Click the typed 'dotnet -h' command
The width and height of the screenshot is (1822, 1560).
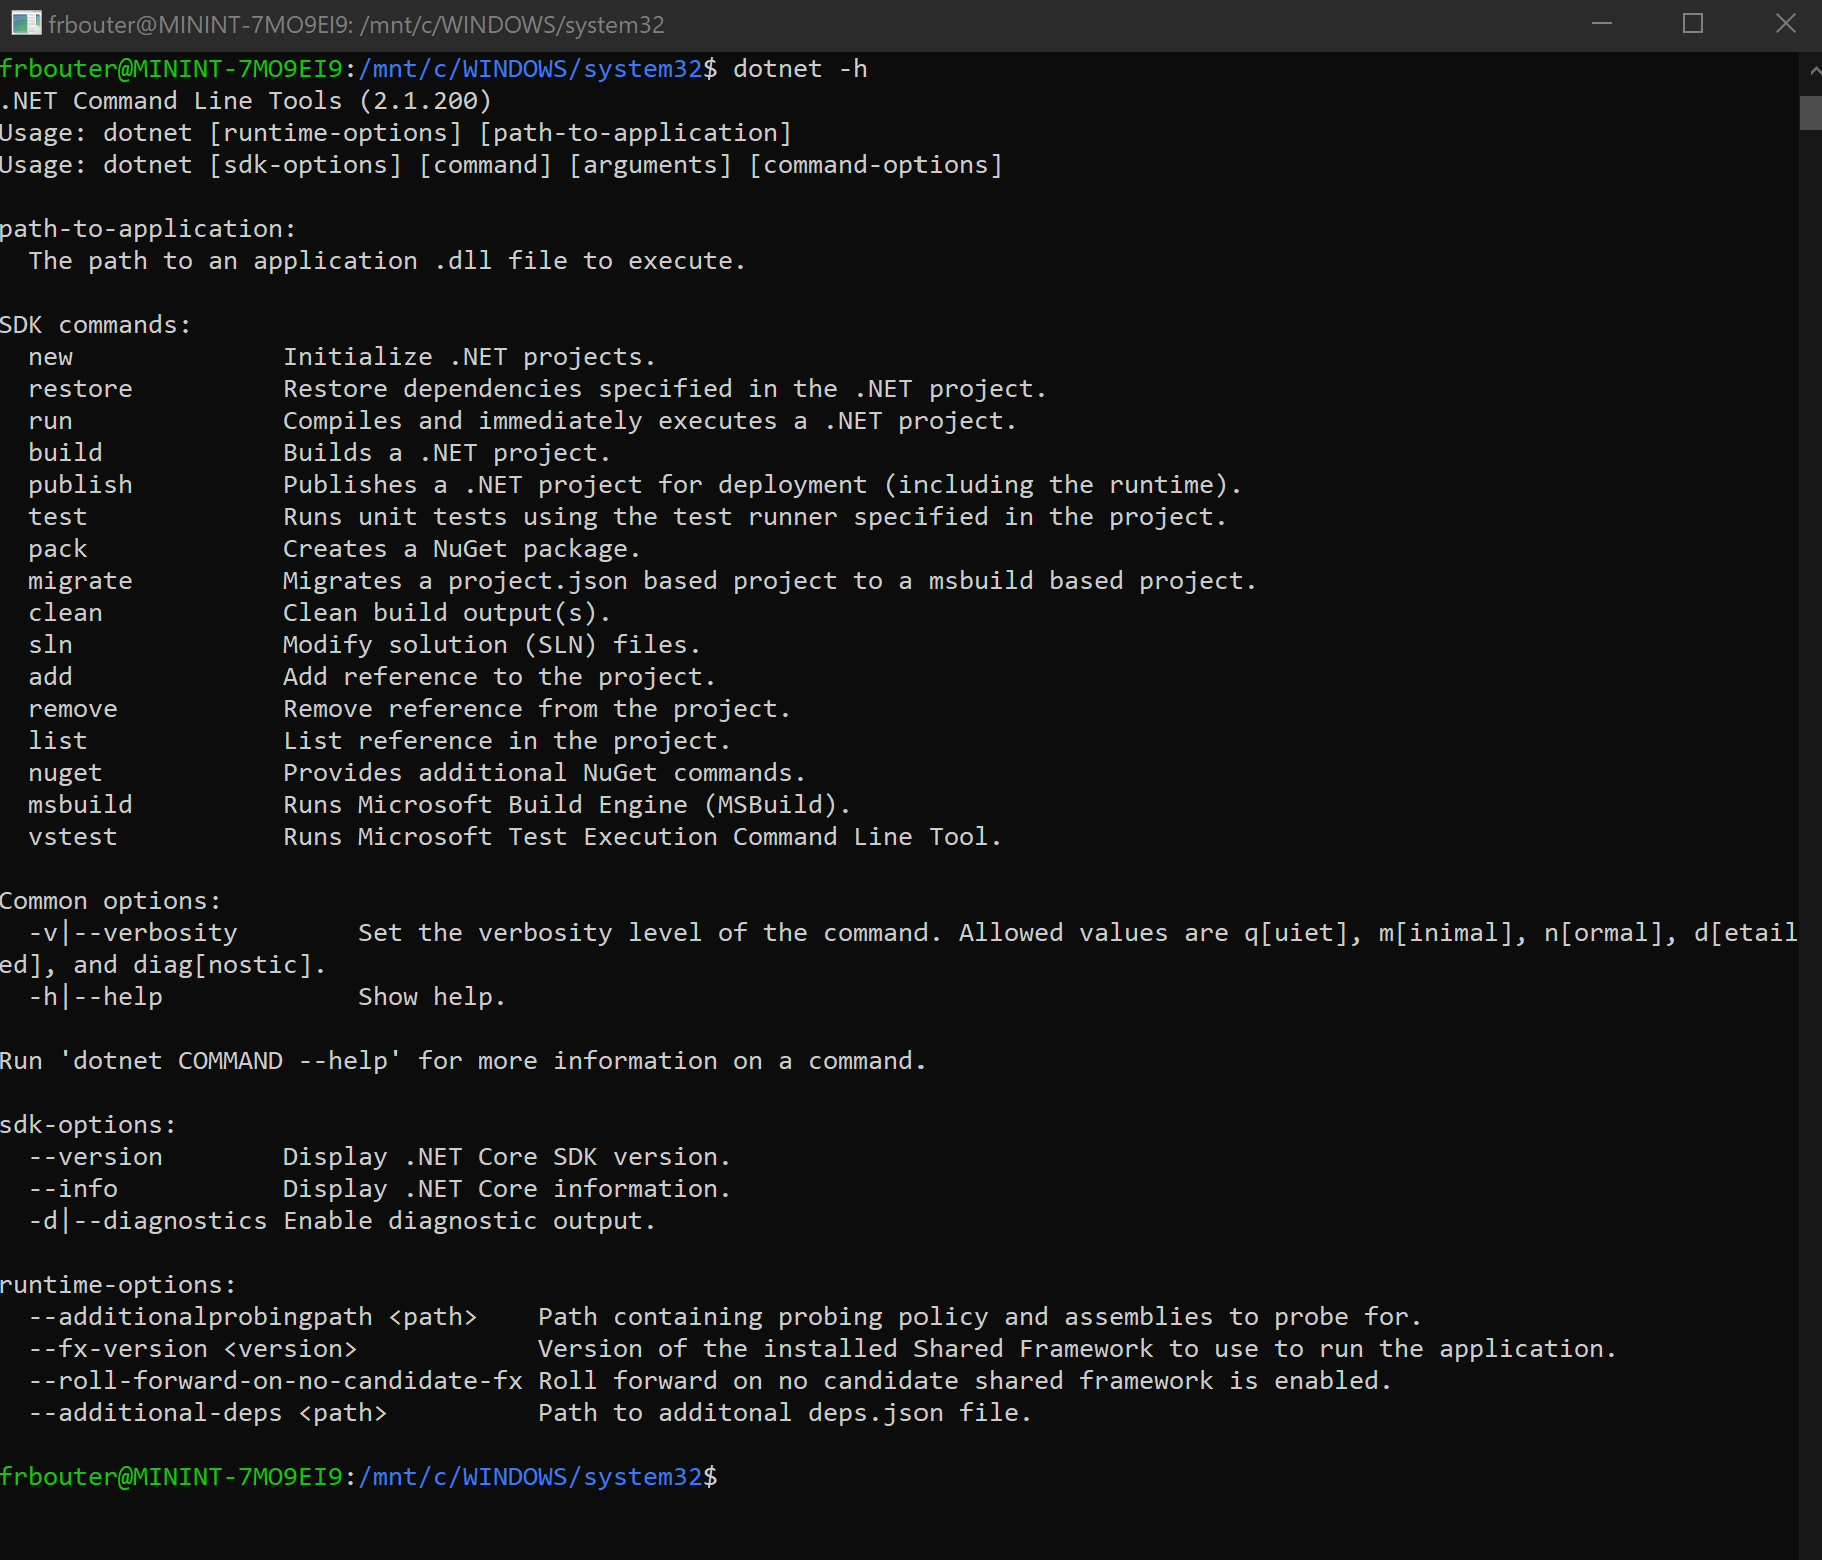(800, 69)
